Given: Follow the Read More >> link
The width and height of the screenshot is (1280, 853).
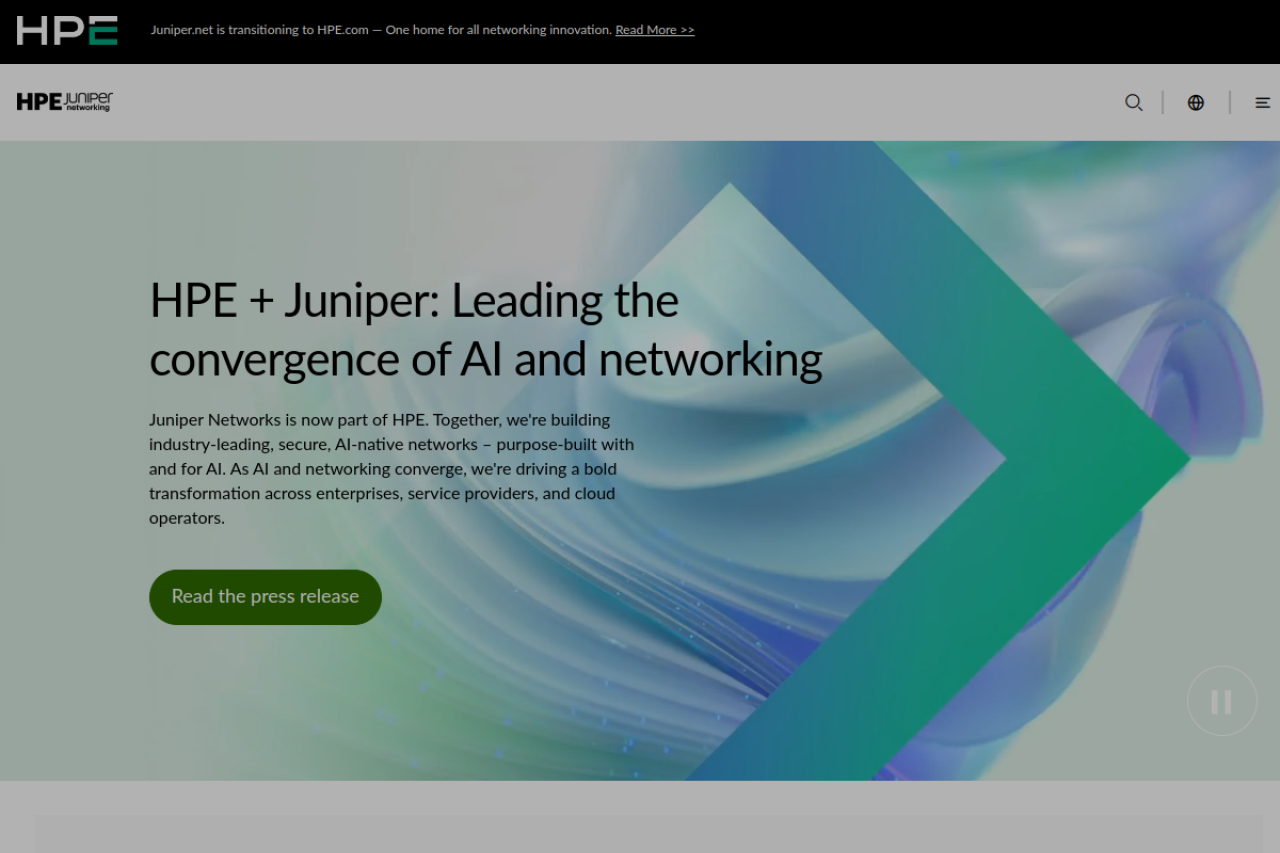Looking at the screenshot, I should [654, 30].
